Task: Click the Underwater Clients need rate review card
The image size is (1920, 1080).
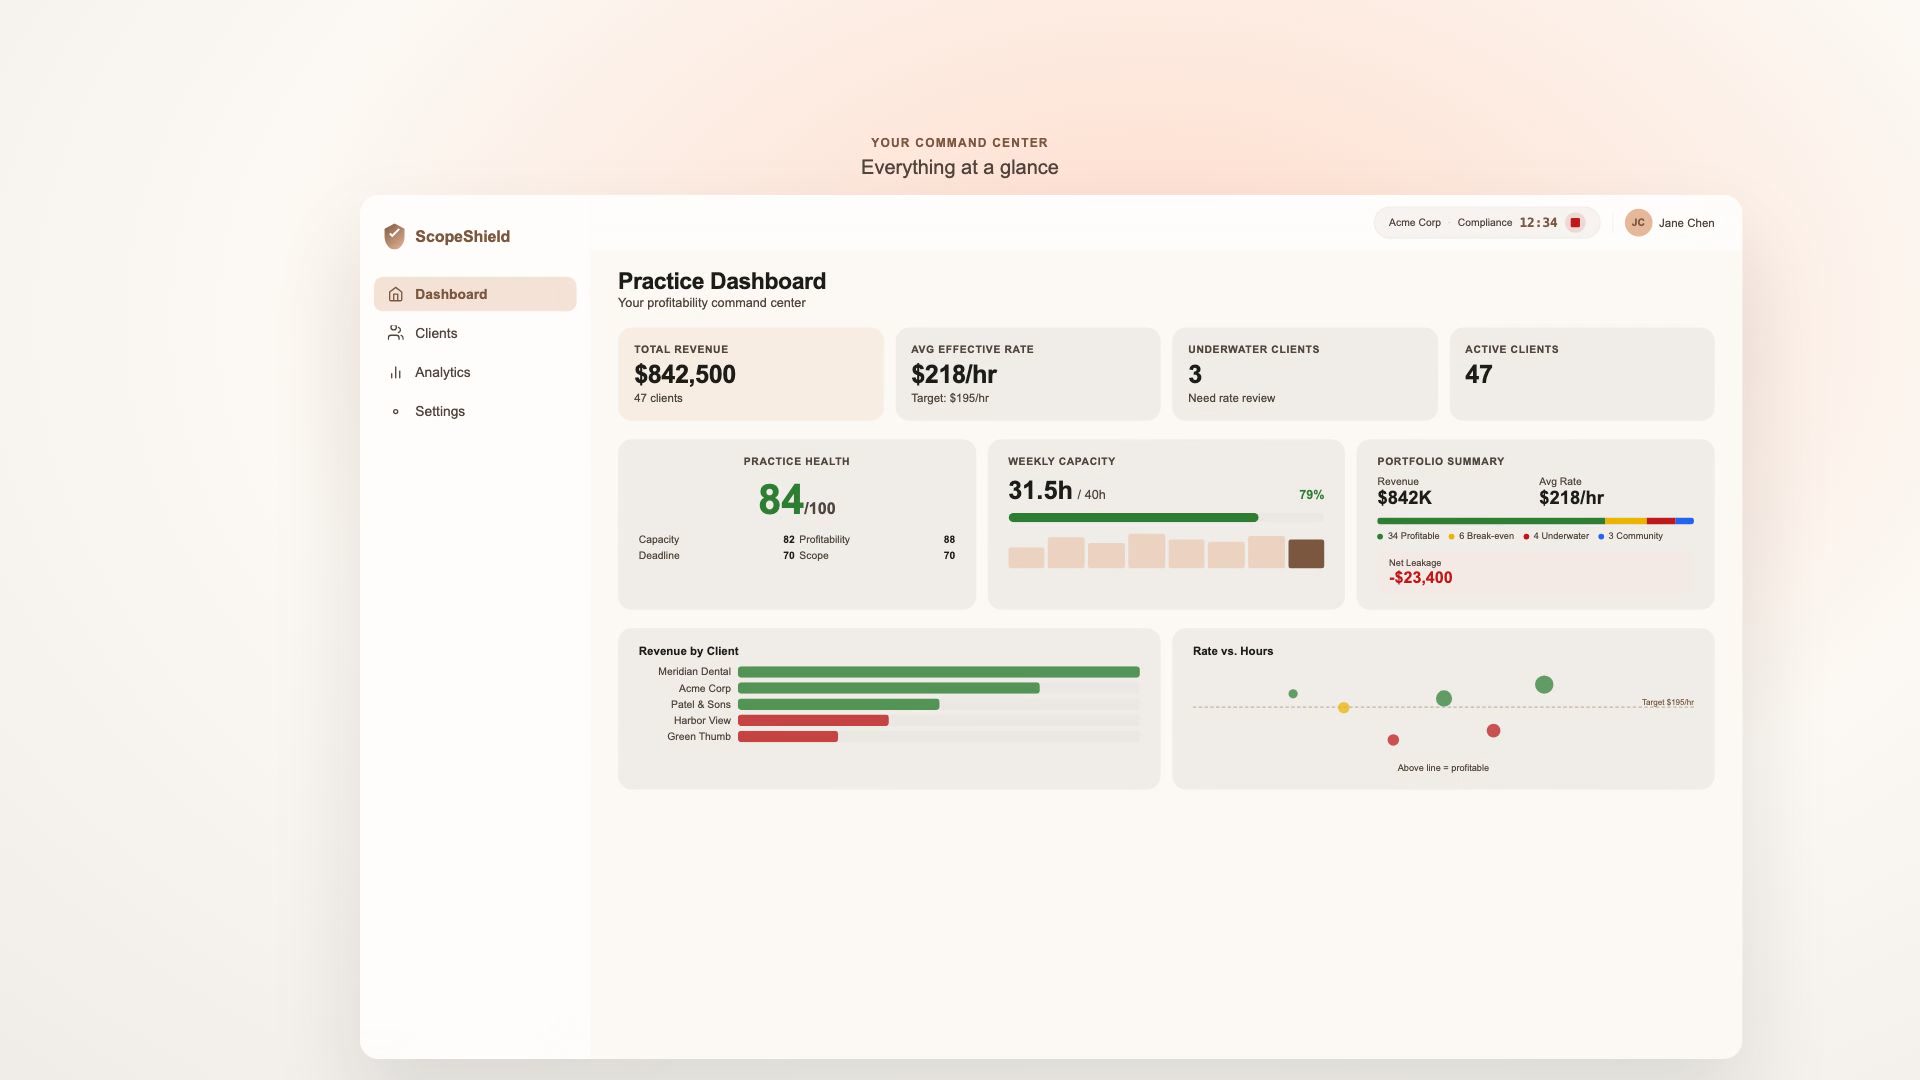Action: point(1304,373)
